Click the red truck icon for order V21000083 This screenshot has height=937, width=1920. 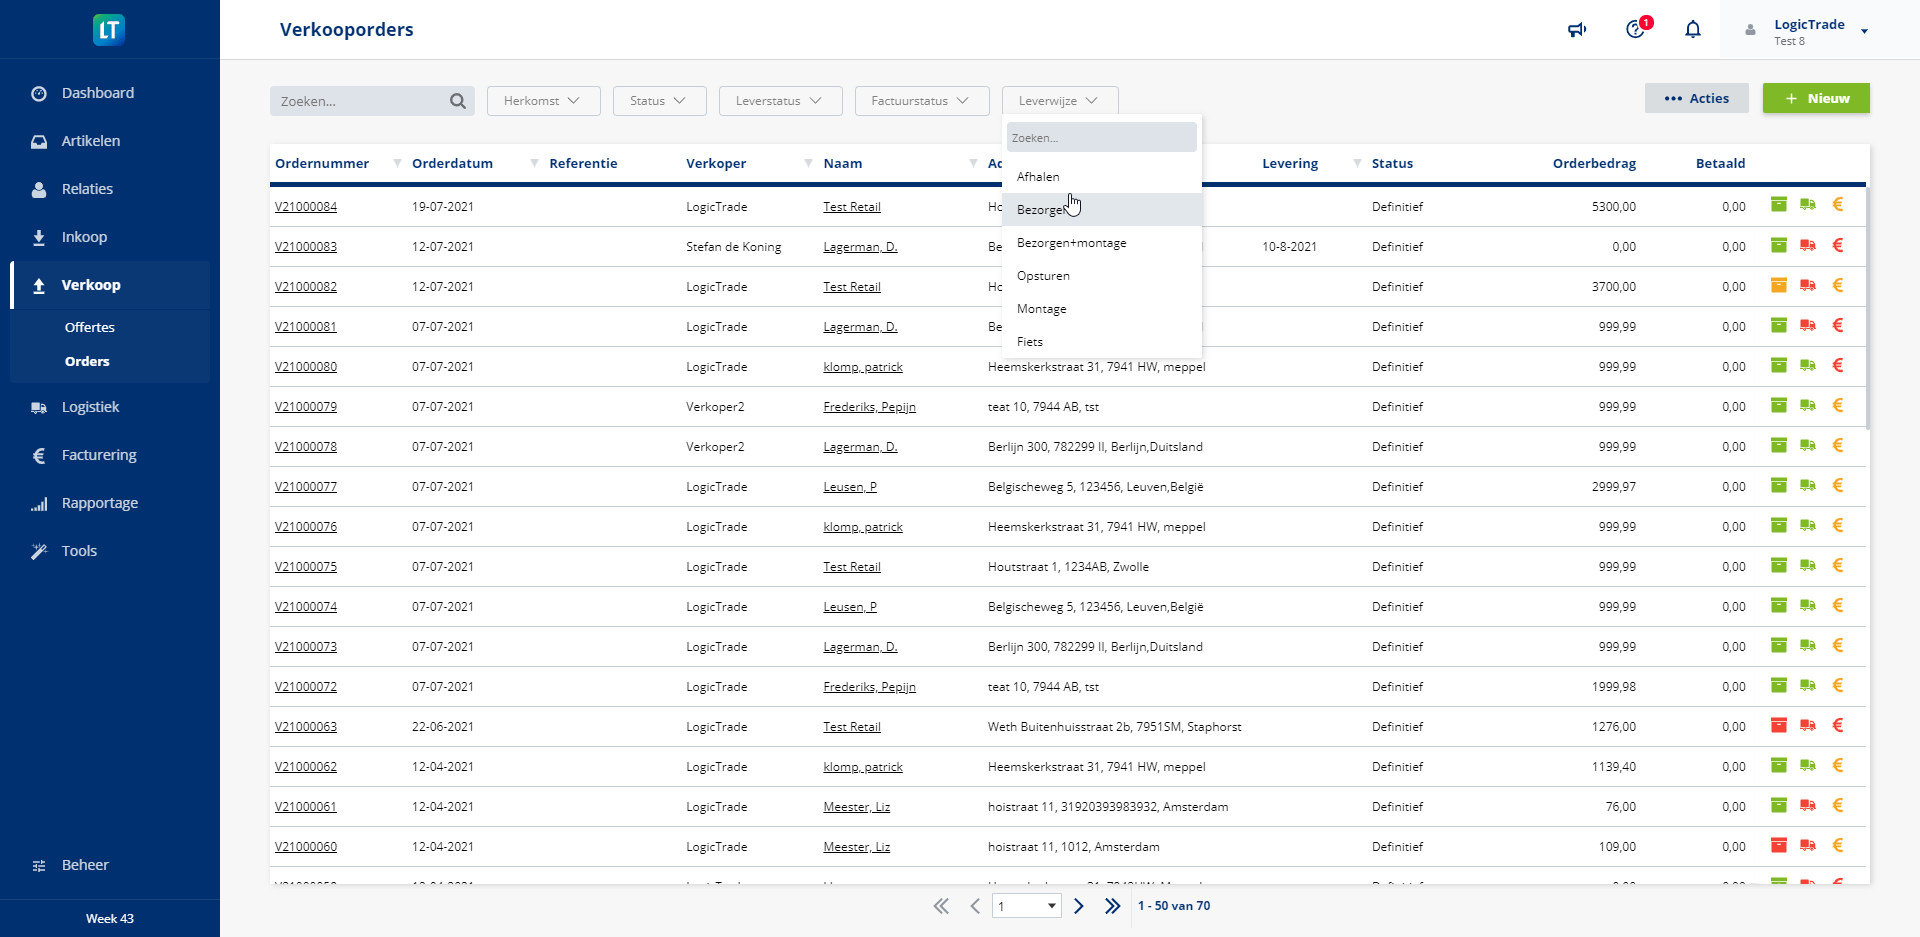1807,246
